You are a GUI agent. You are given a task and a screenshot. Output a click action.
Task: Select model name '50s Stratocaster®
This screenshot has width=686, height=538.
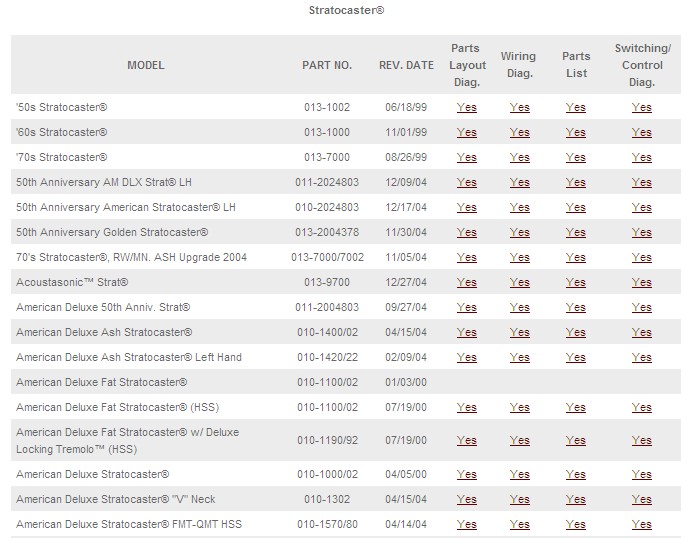[62, 107]
